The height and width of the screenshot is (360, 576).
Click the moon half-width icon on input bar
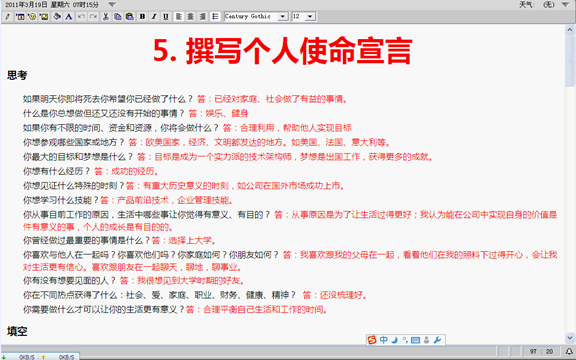pyautogui.click(x=395, y=340)
